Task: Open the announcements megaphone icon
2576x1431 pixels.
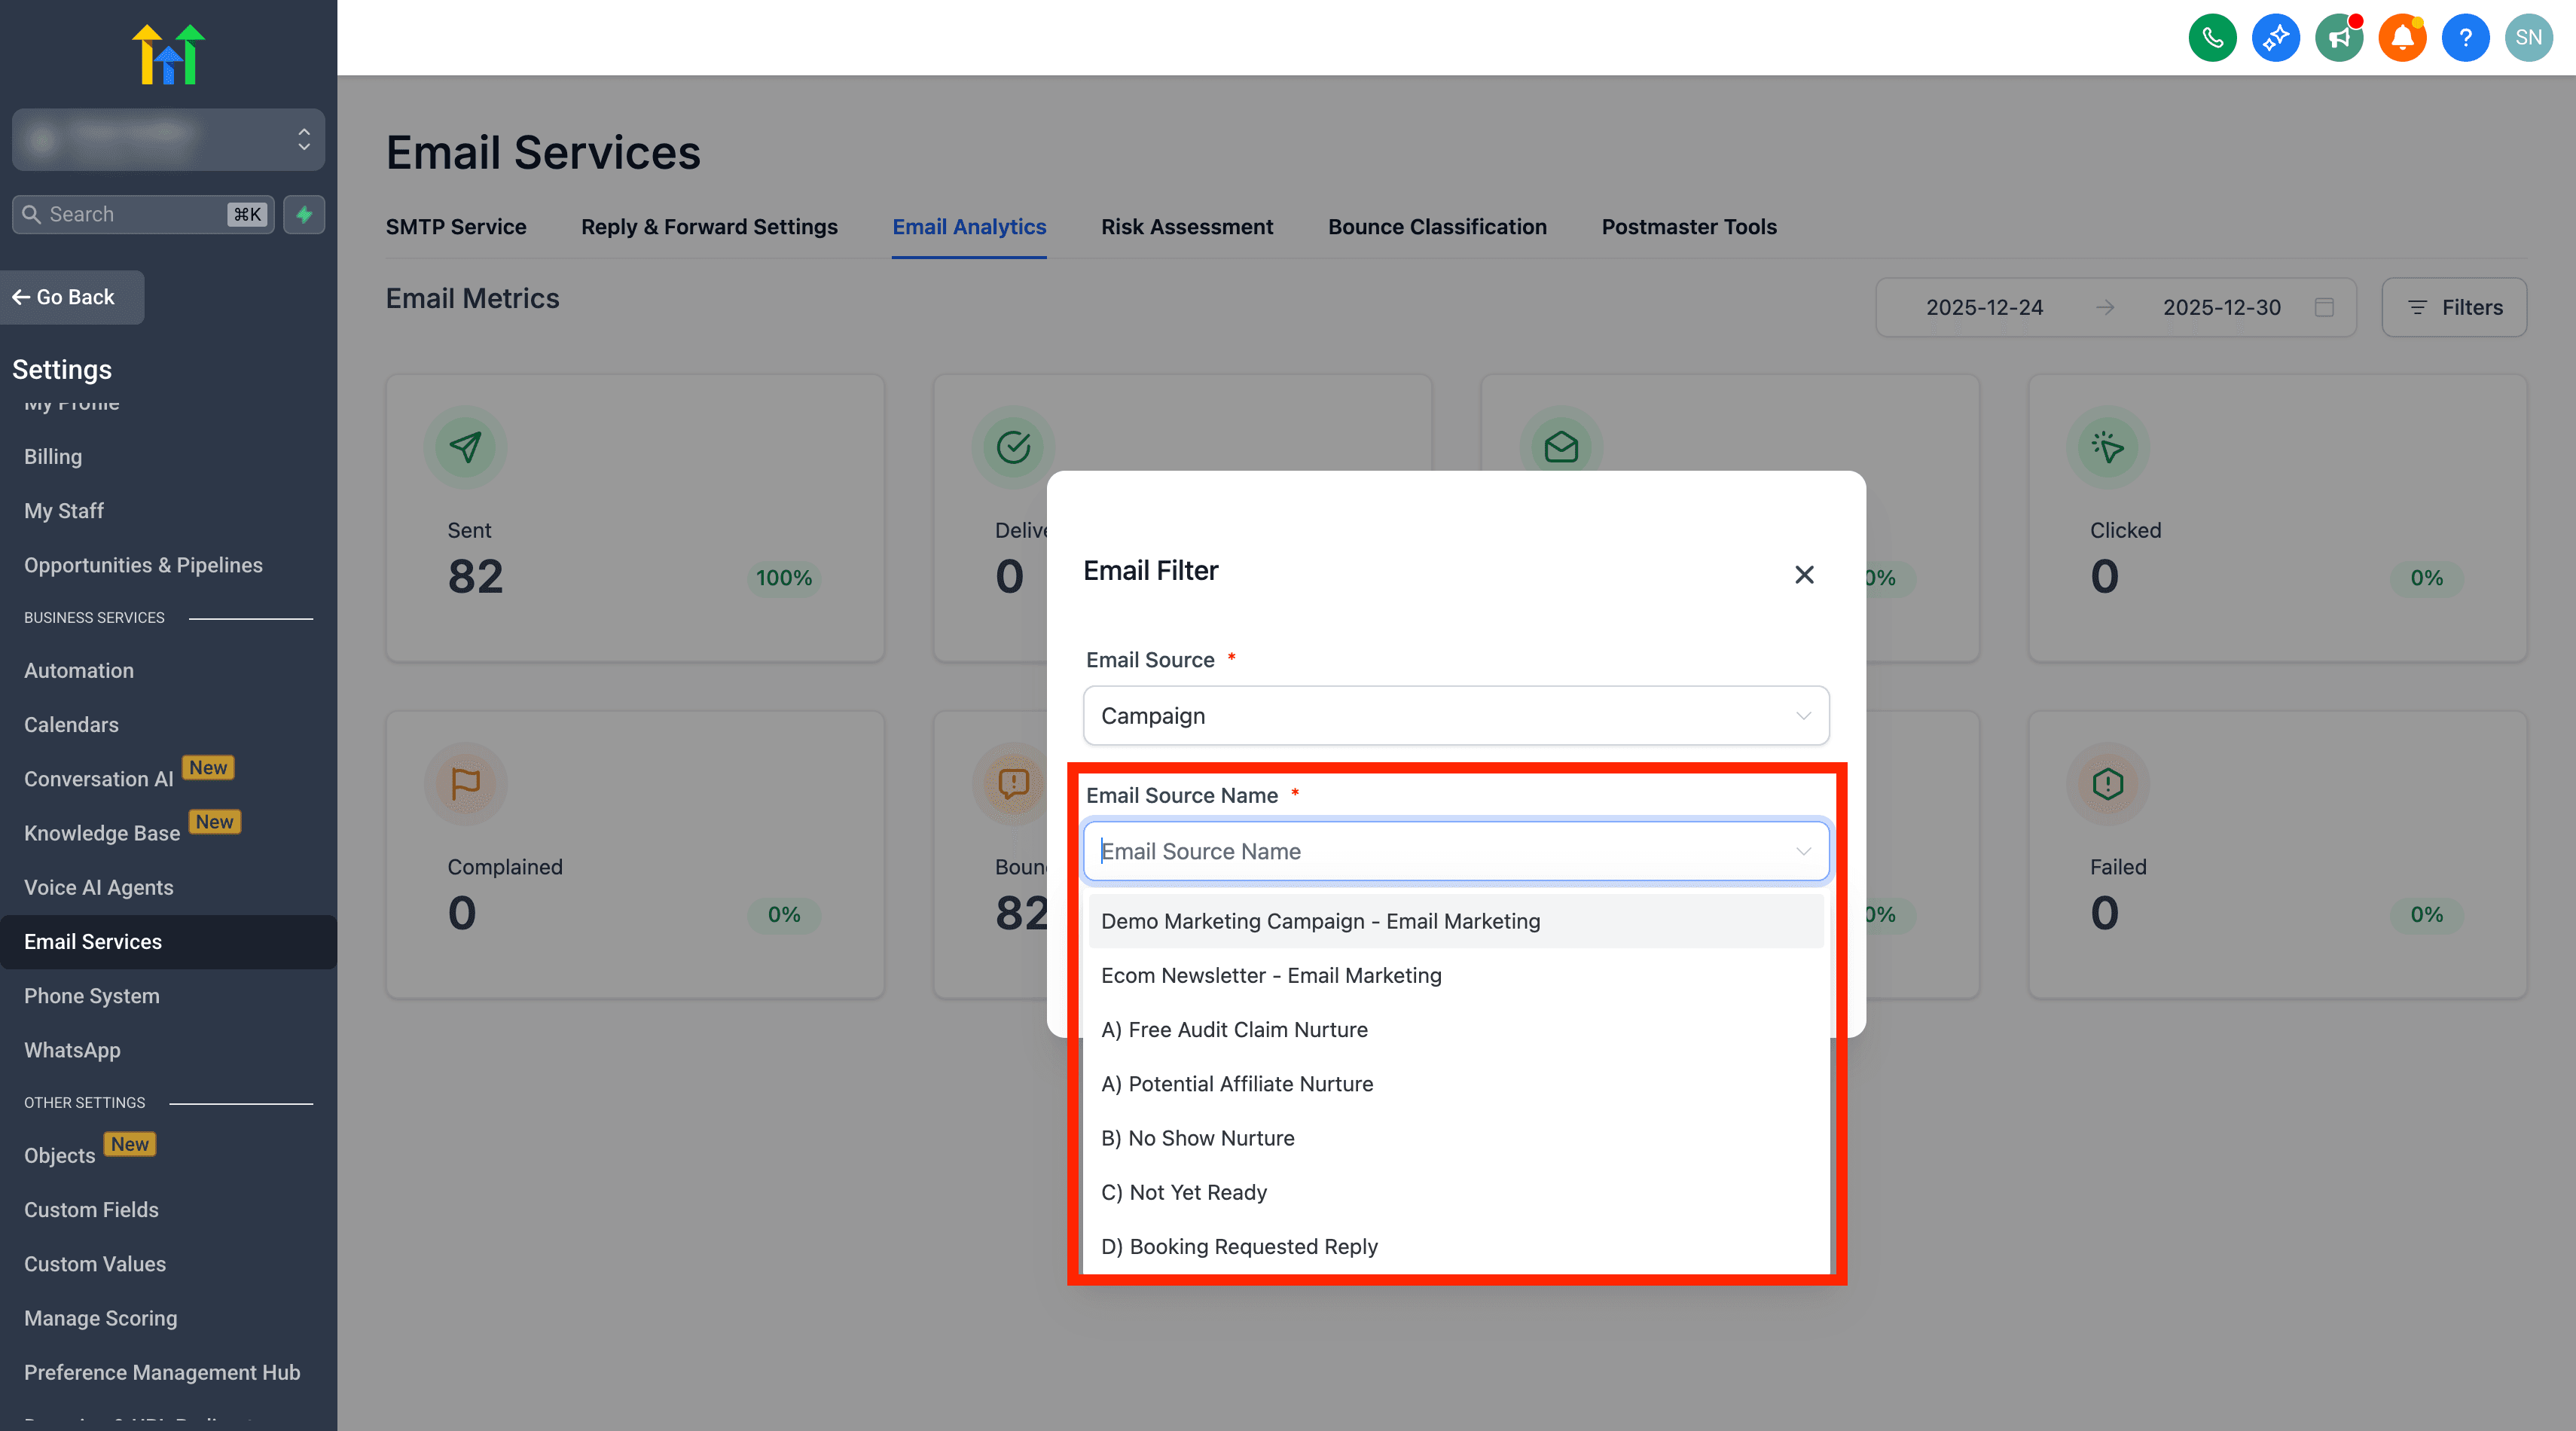Action: (x=2339, y=37)
